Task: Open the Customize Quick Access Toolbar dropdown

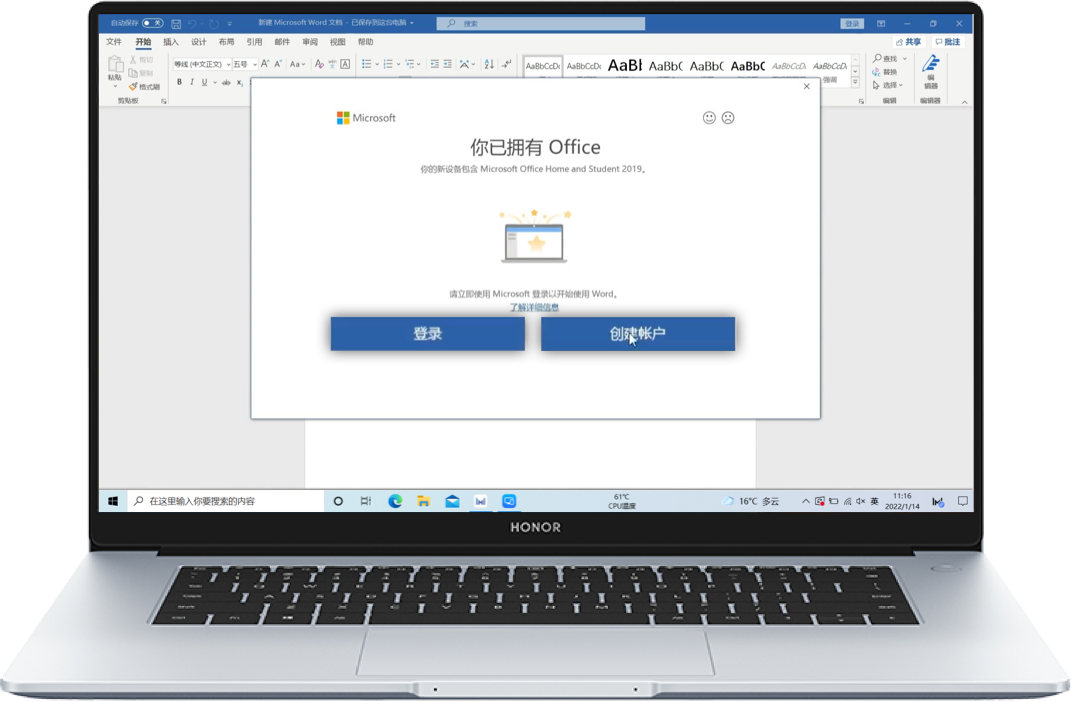Action: pyautogui.click(x=230, y=24)
